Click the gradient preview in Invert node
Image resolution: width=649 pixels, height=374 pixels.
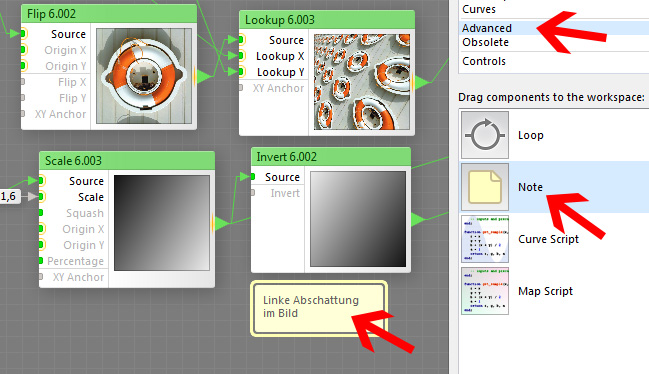(358, 219)
